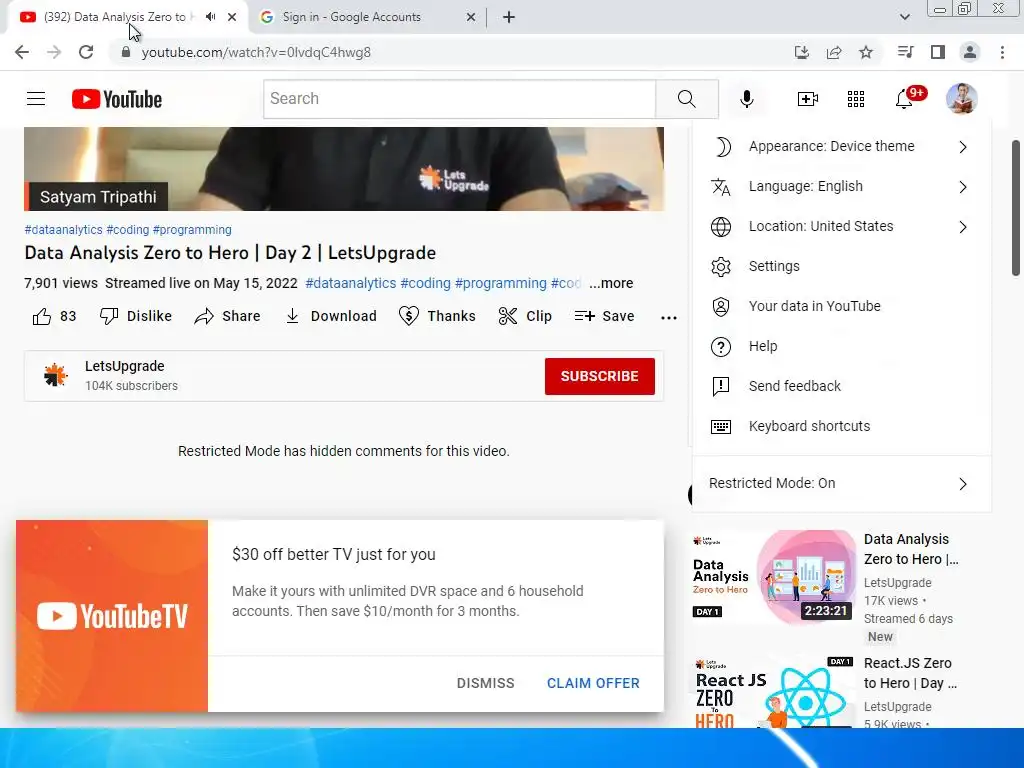Click #programming hashtag above title
1024x768 pixels.
click(x=192, y=230)
